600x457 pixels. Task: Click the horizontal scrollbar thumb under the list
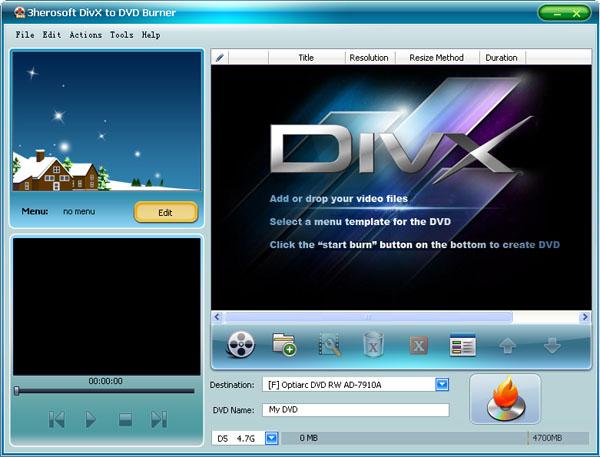369,317
